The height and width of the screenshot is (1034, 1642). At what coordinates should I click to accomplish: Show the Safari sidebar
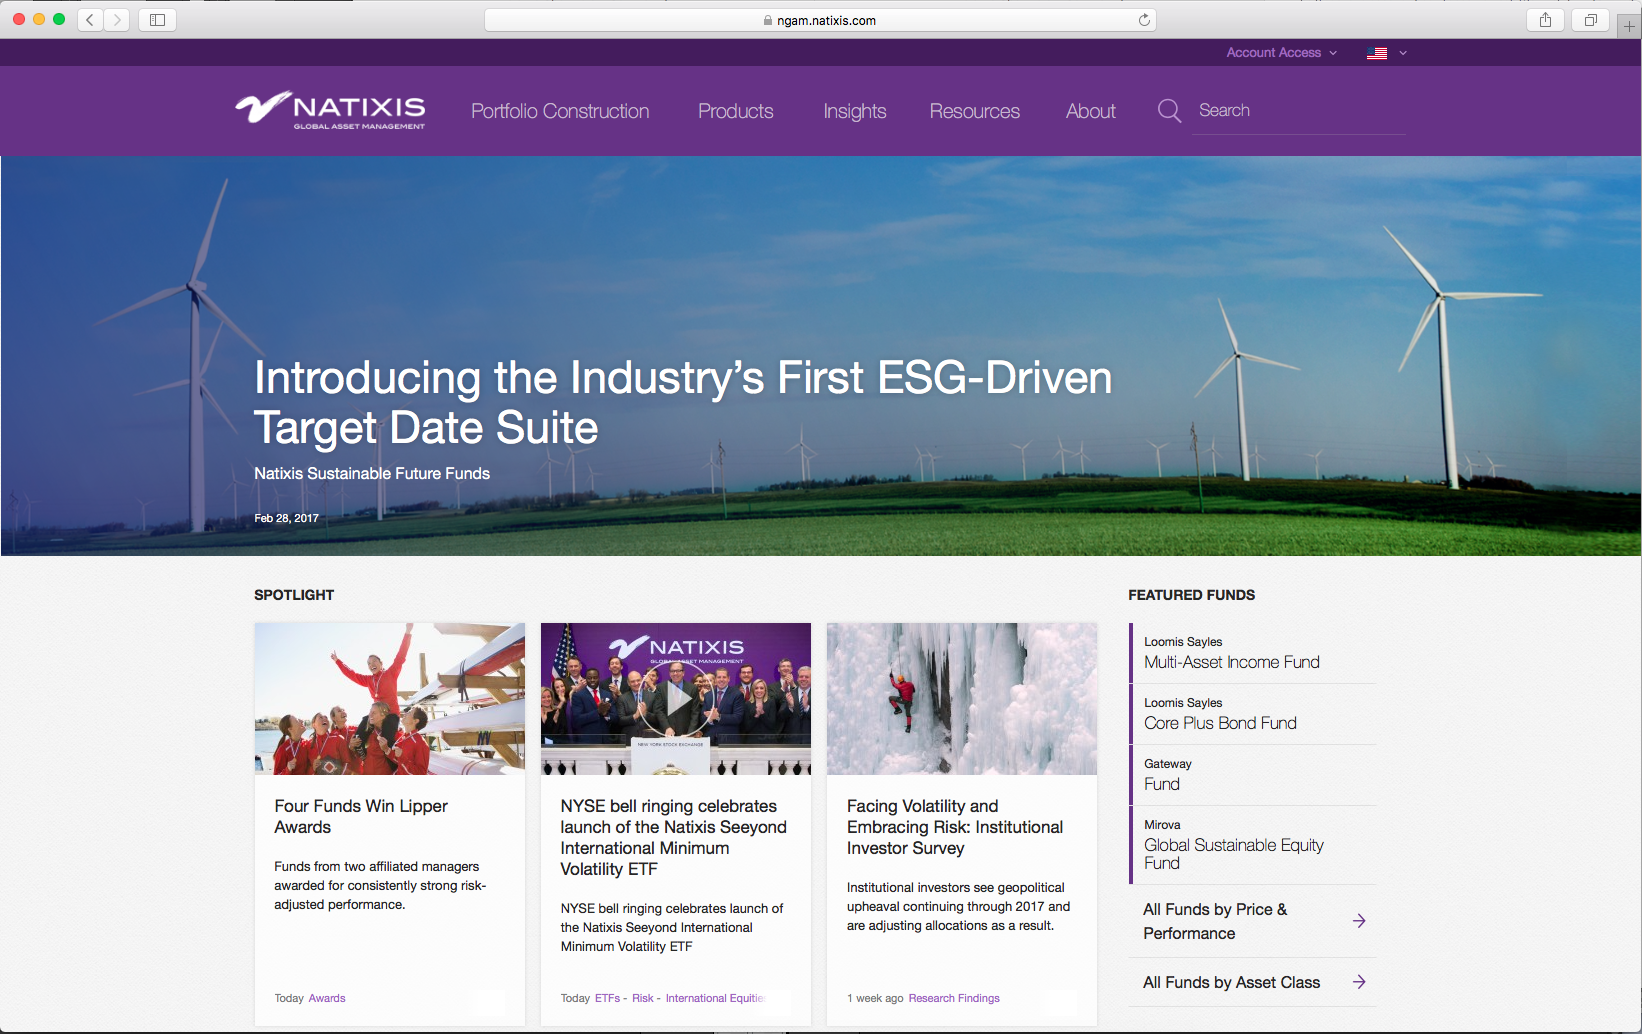157,20
